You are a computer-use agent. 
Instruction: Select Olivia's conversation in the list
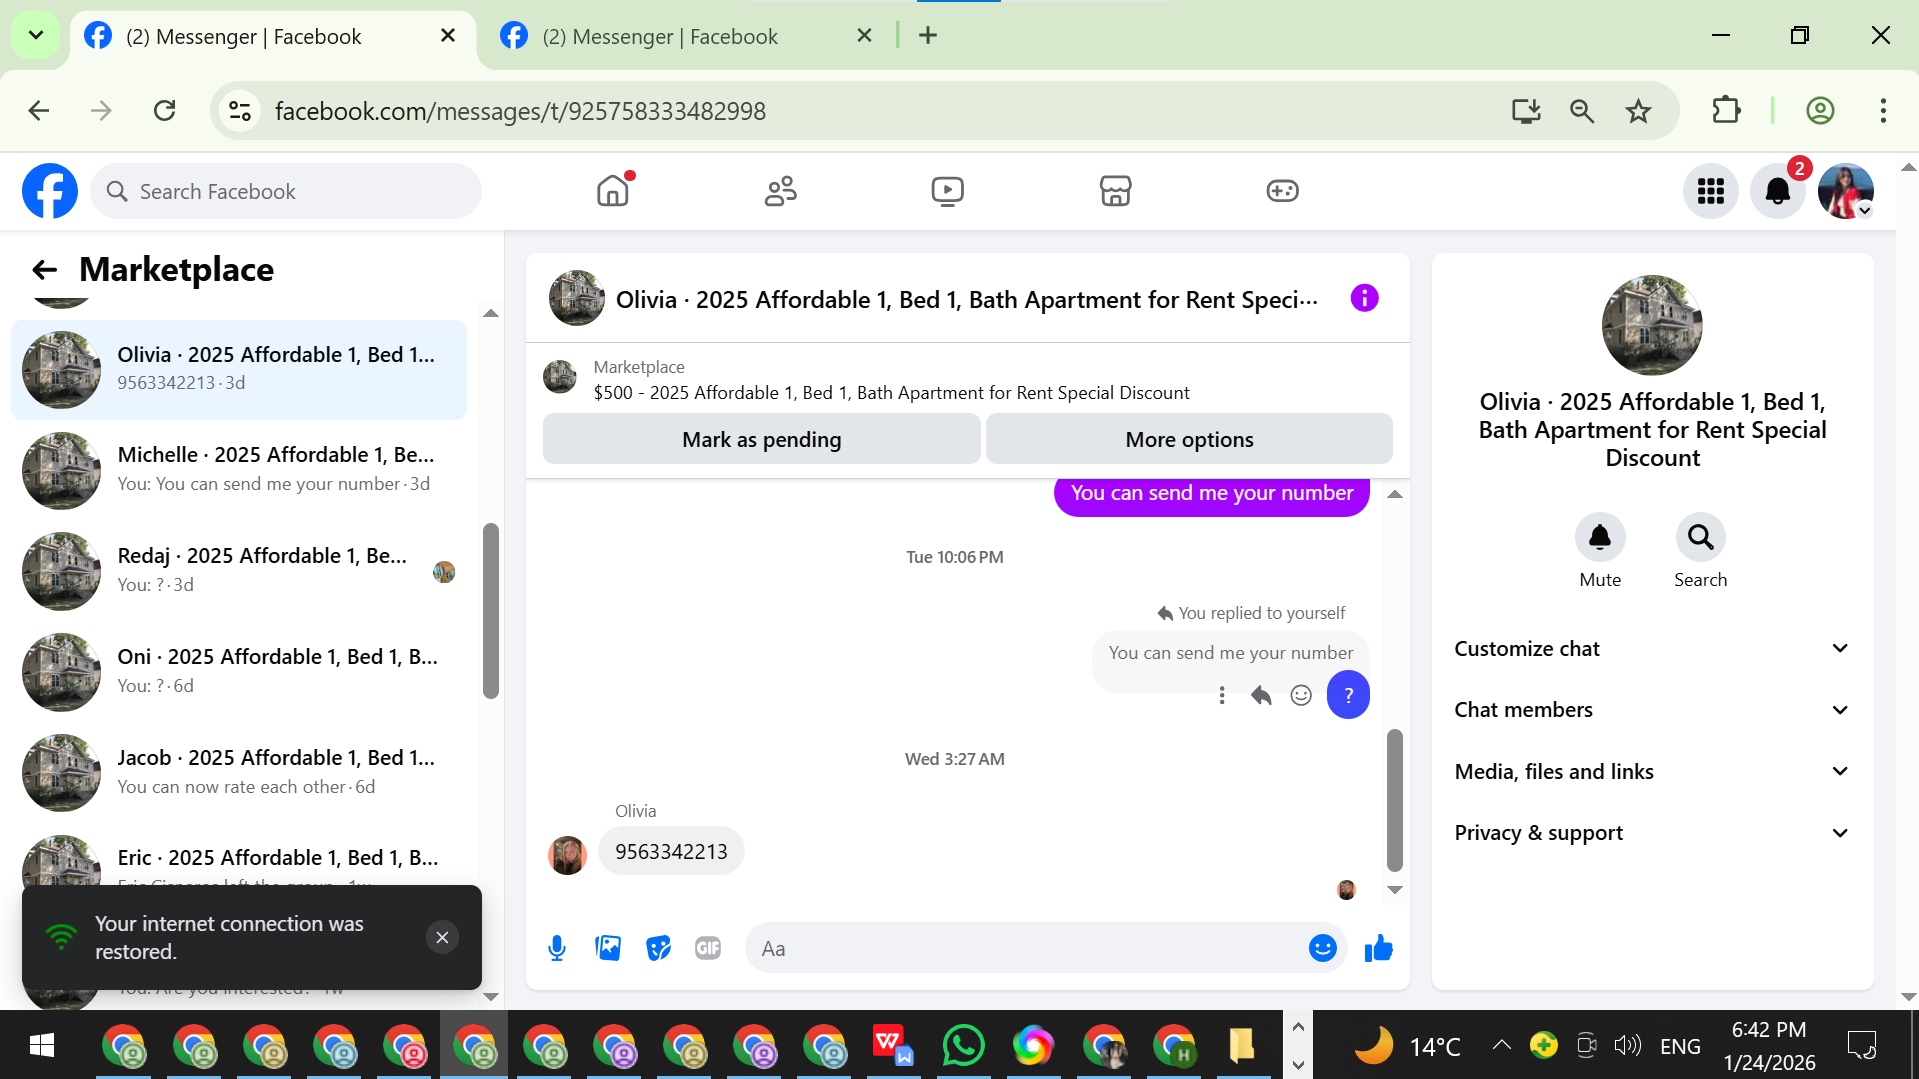239,369
